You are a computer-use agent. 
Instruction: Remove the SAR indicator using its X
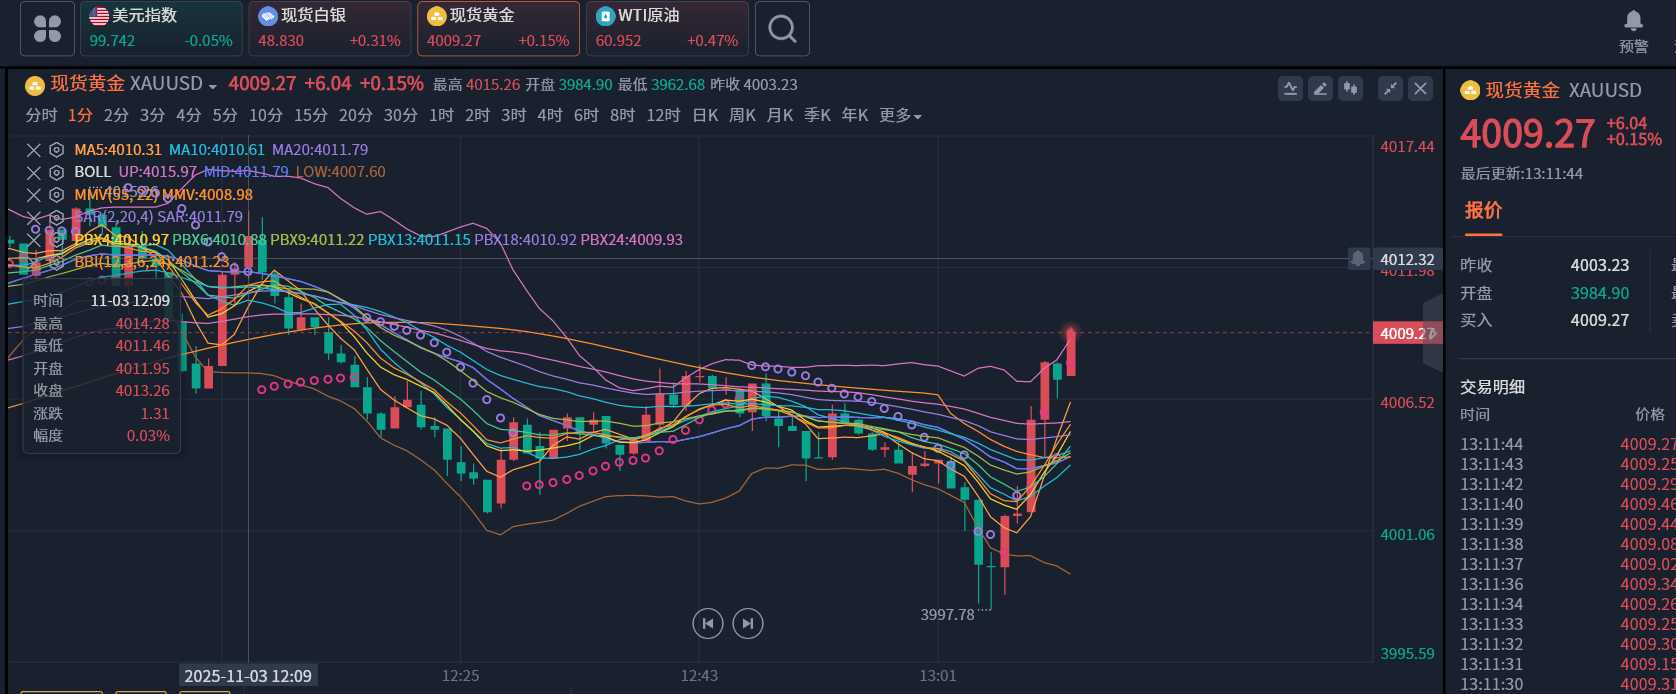tap(34, 217)
